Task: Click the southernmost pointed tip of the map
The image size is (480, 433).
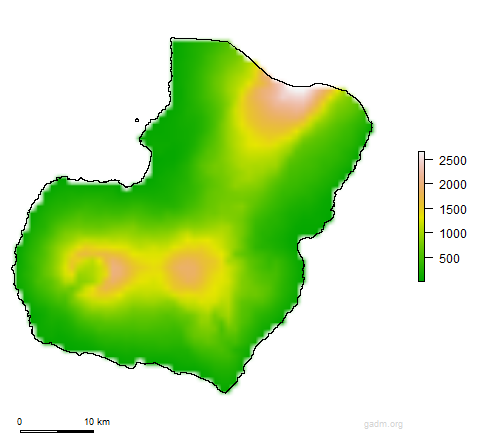Action: coord(225,392)
